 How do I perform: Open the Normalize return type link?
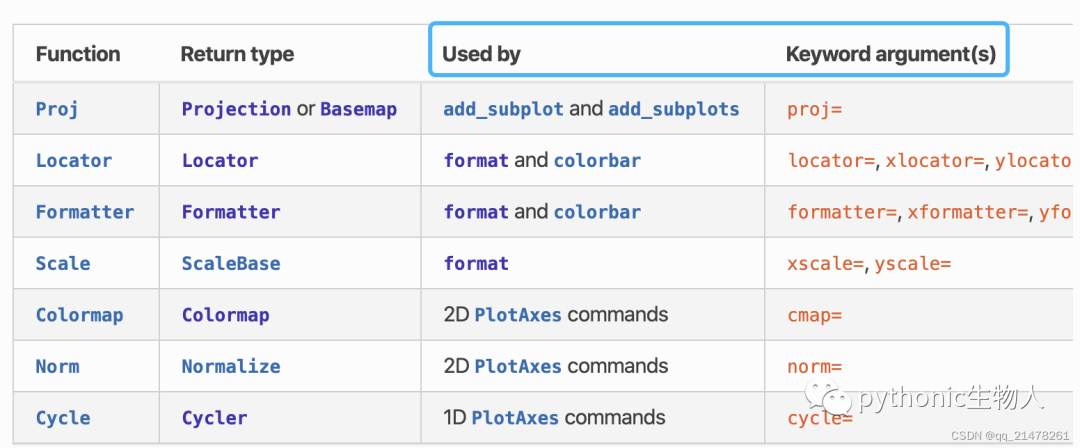(231, 366)
